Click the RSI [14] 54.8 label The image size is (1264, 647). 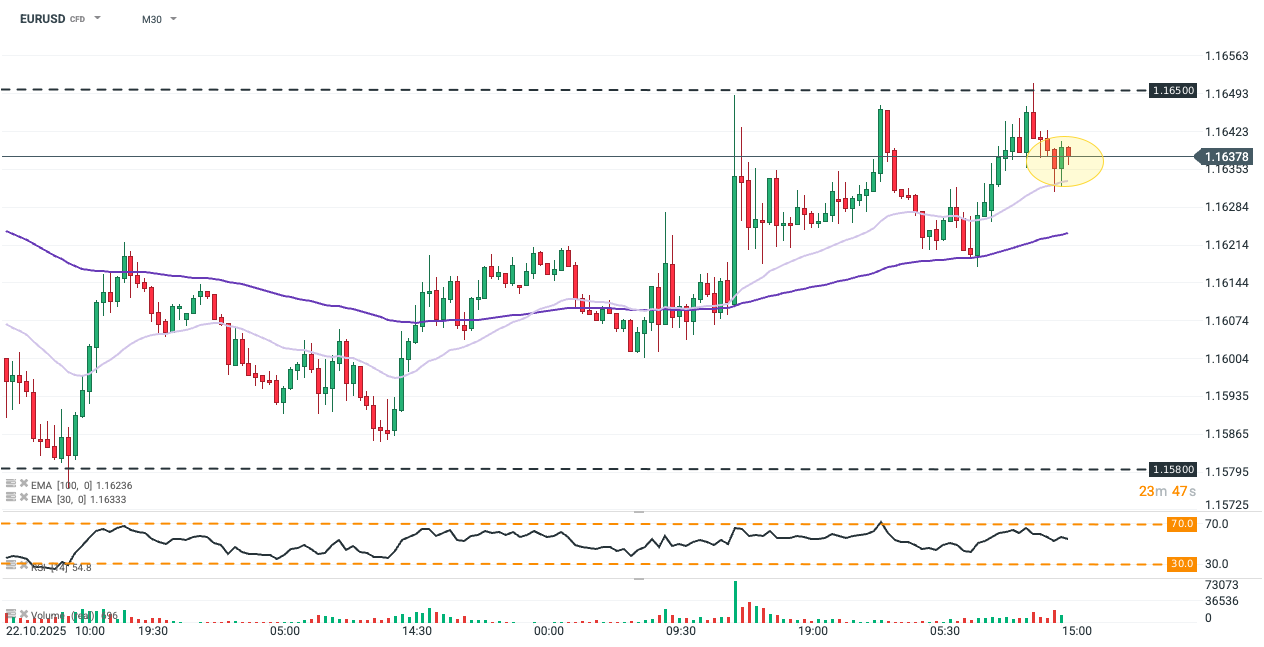click(62, 567)
